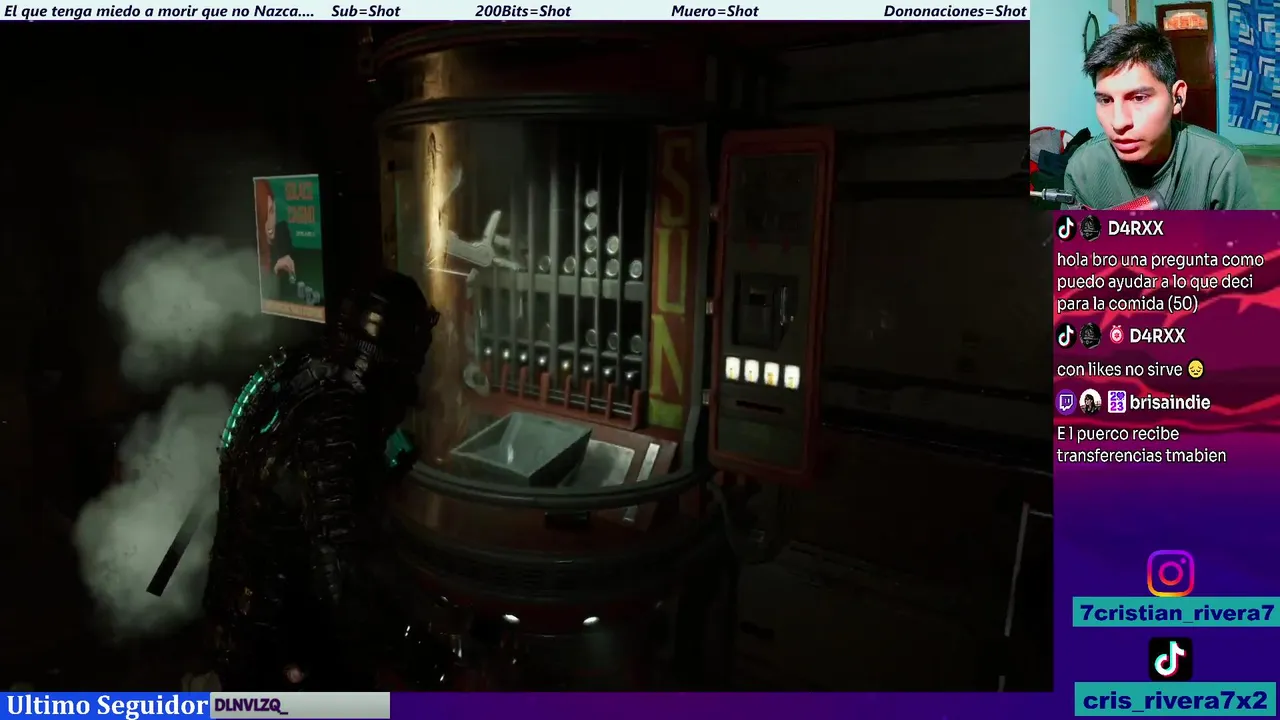Click the "Sub=Shot" banner text

(365, 11)
